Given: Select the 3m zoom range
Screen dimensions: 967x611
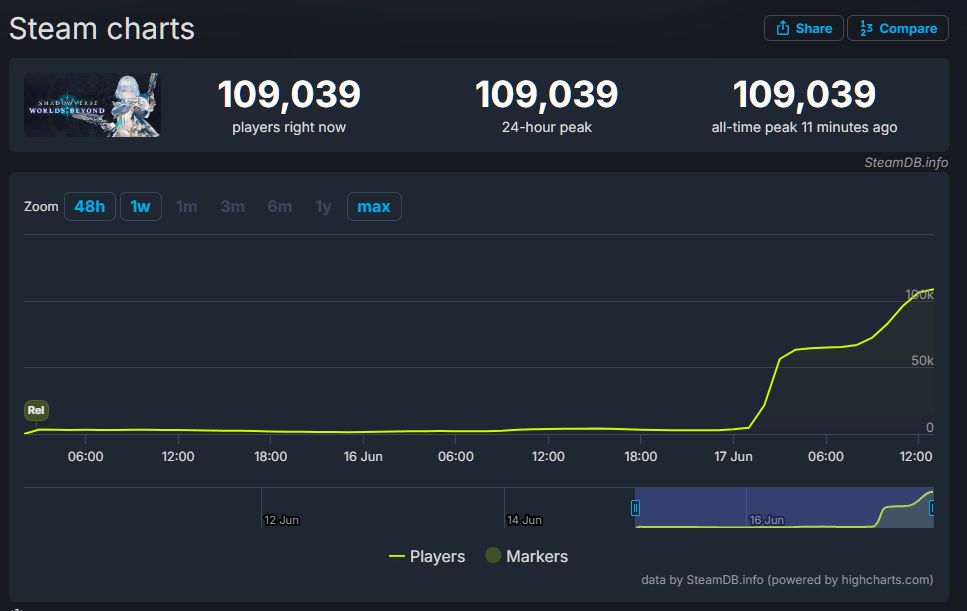Looking at the screenshot, I should (x=232, y=207).
